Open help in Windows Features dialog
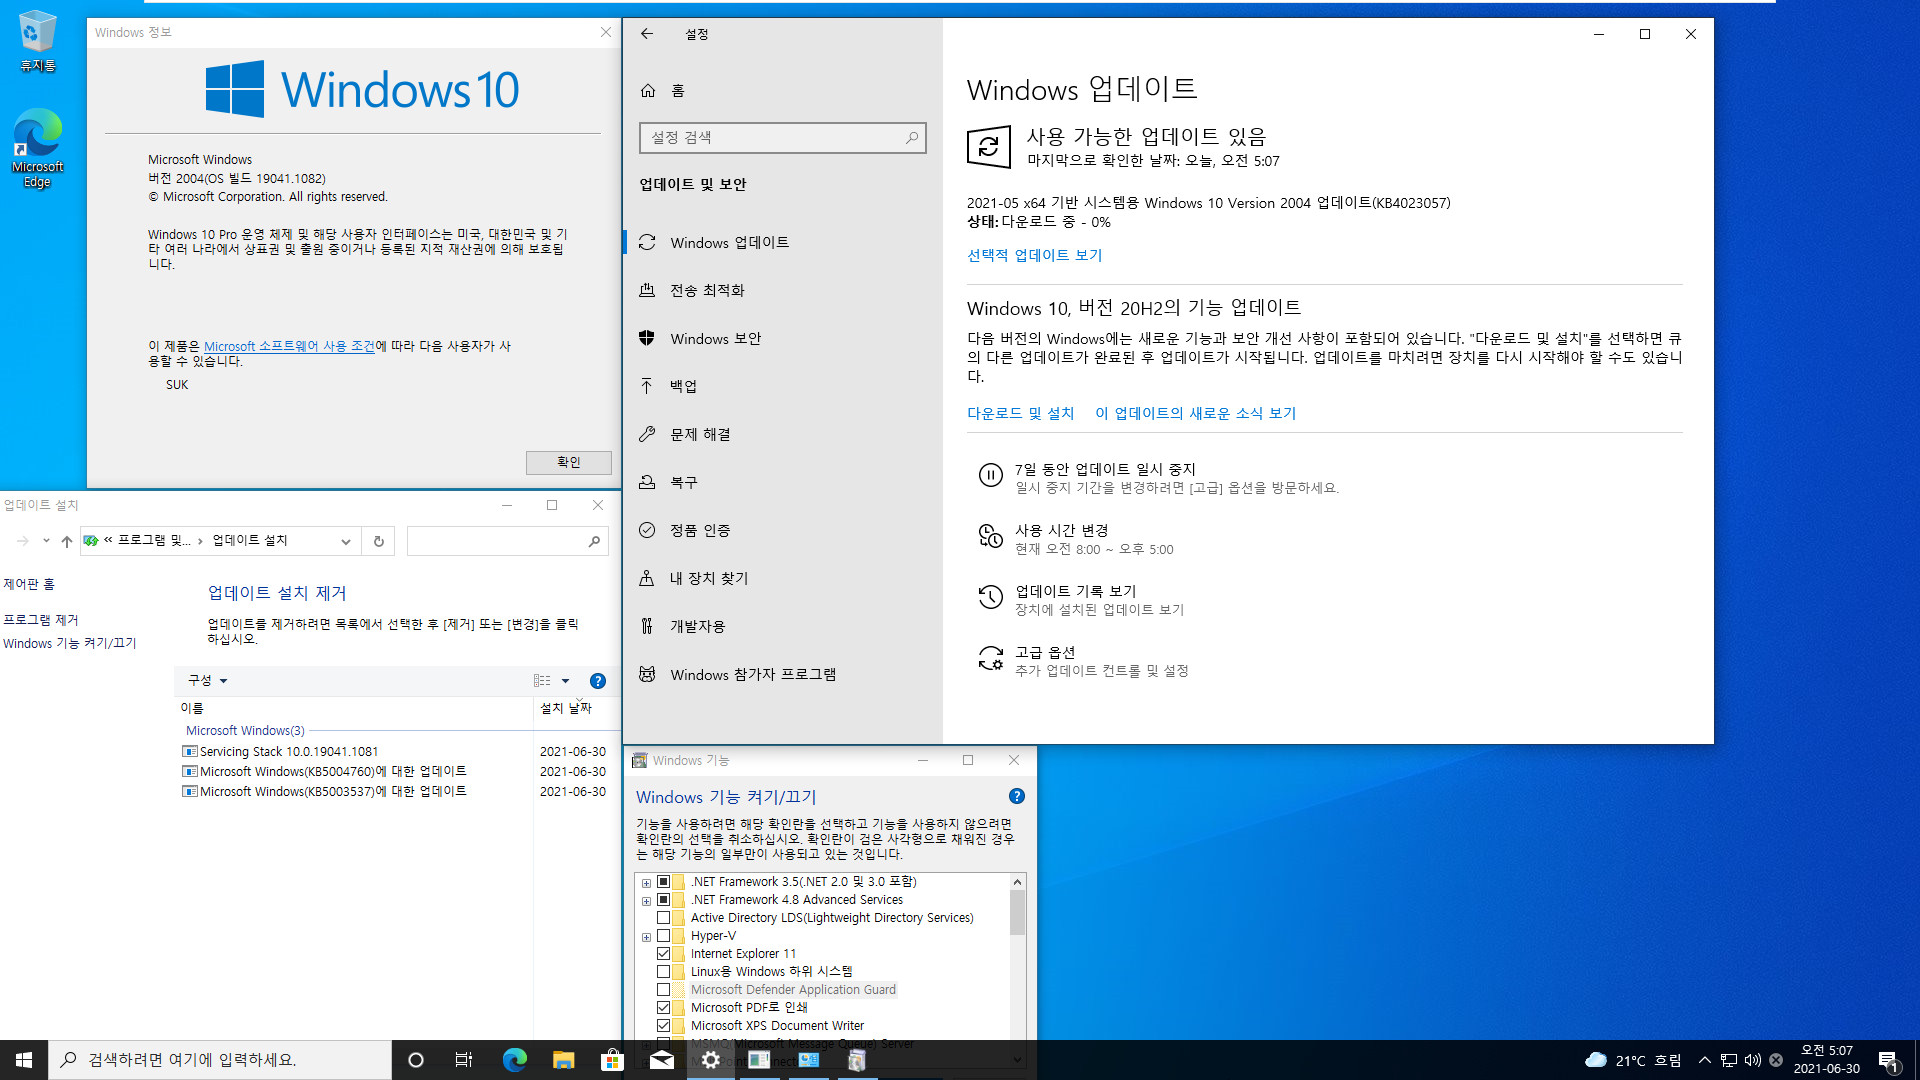Viewport: 1920px width, 1080px height. coord(1017,796)
